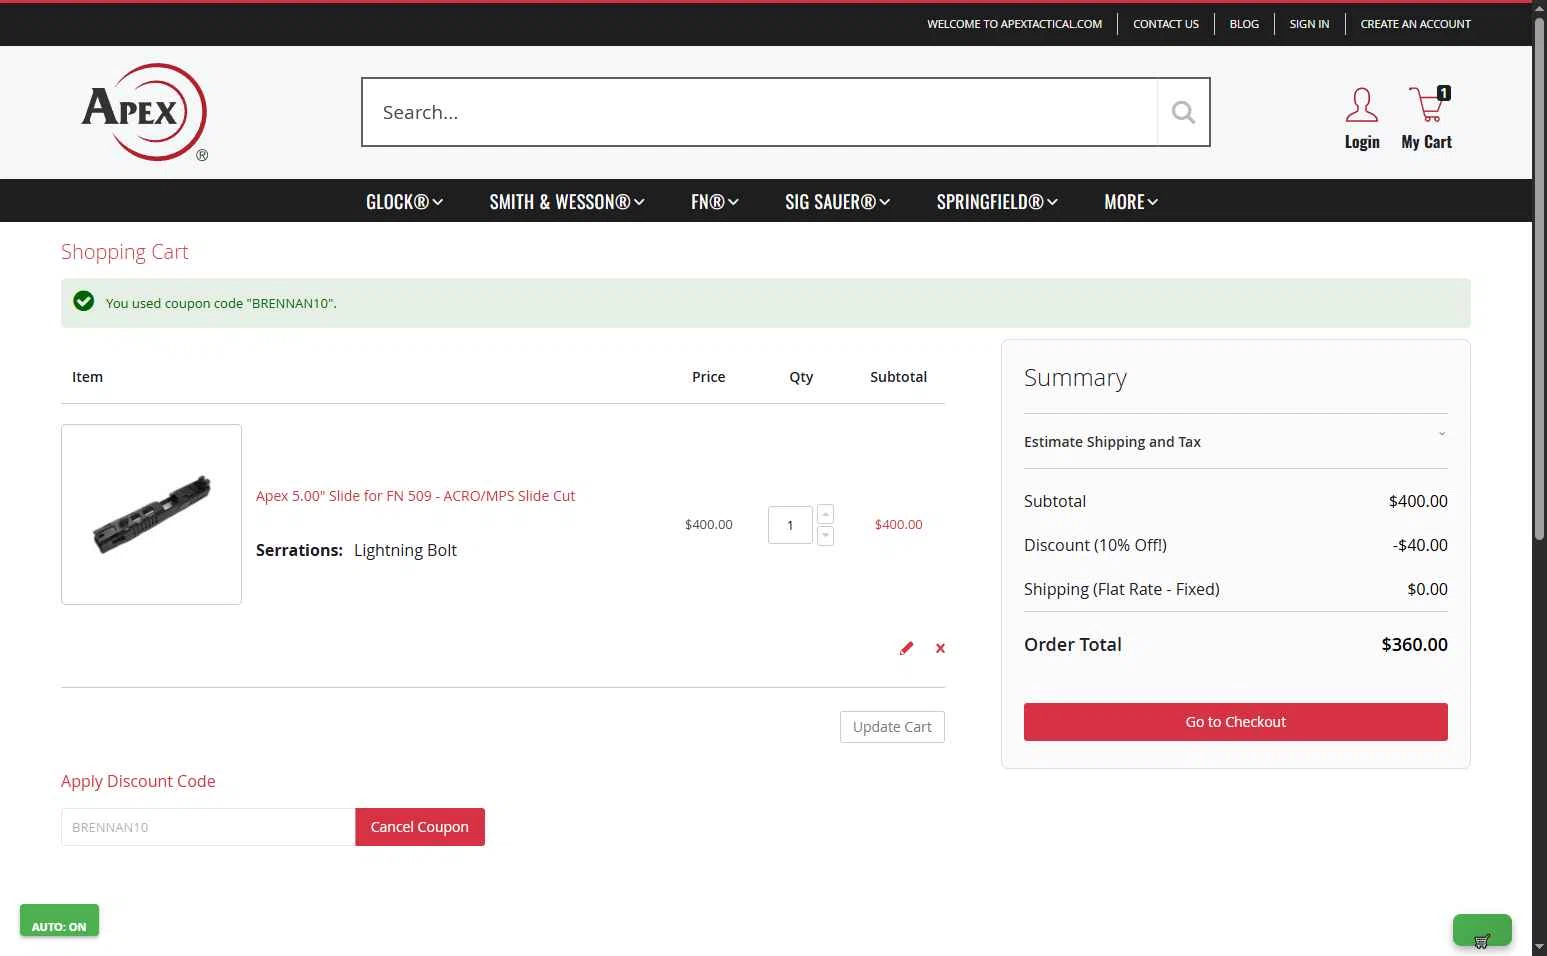Viewport: 1547px width, 956px height.
Task: Click the WELCOME TO APEXTACTICAL.COM text
Action: 1014,24
